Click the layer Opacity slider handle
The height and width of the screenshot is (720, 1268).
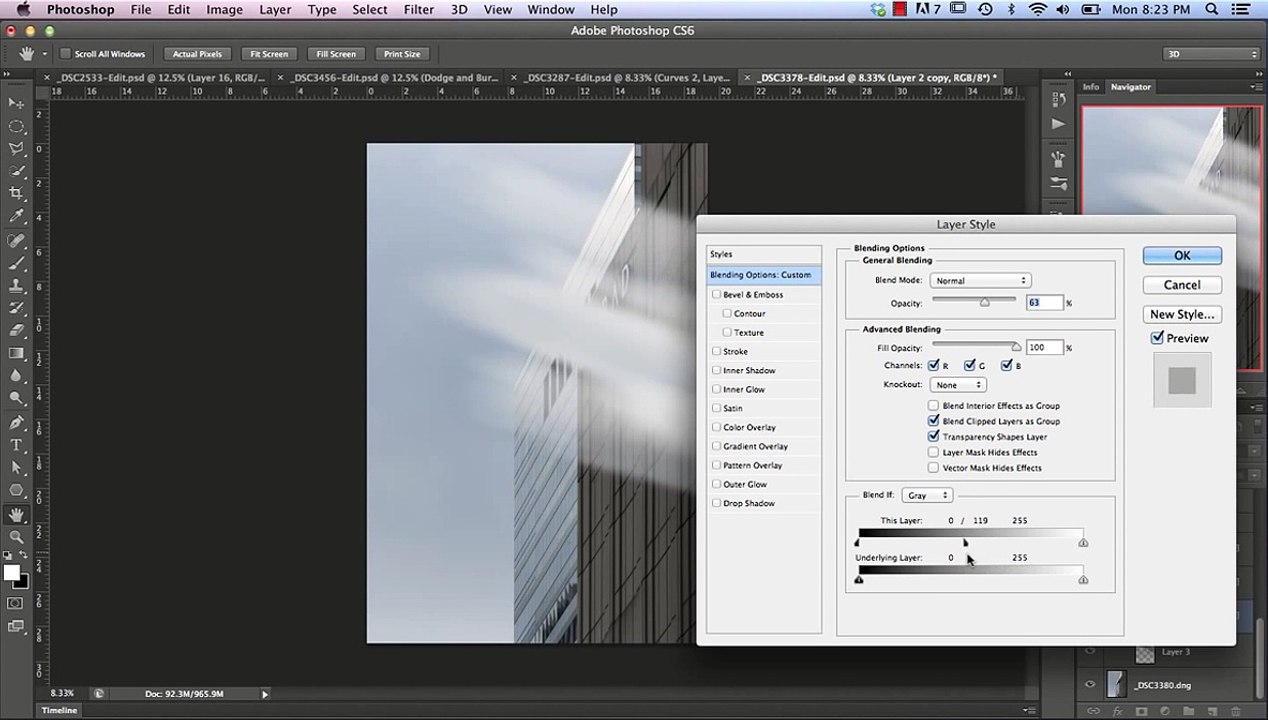(x=984, y=302)
